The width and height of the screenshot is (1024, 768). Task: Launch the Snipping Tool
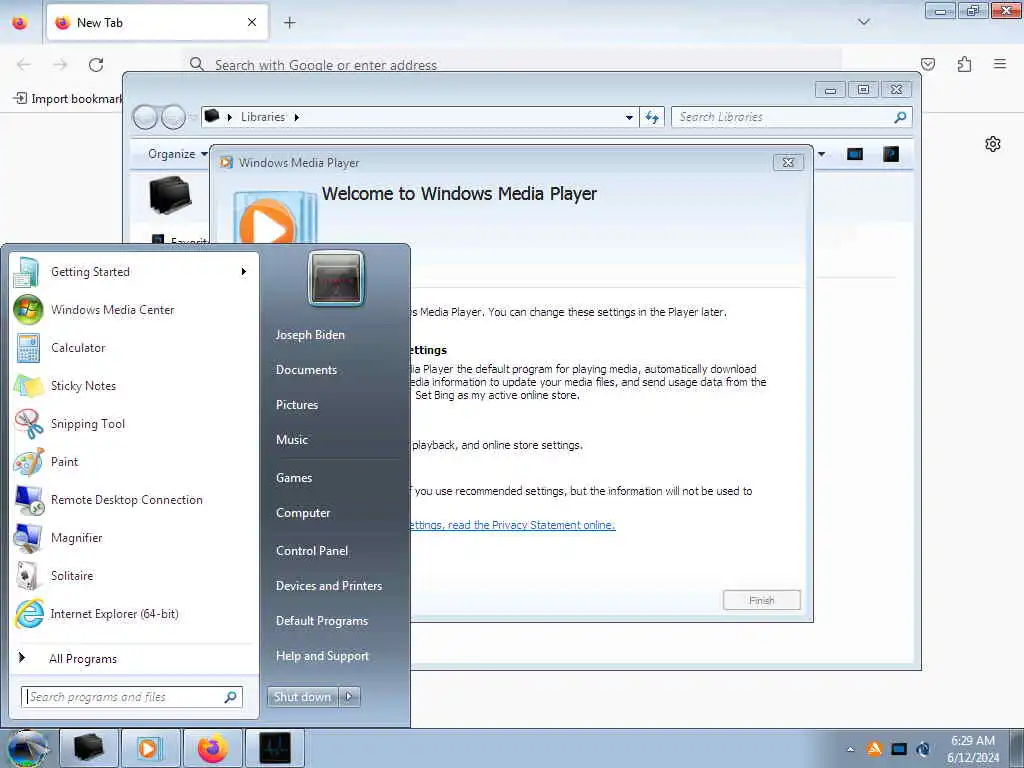[135, 423]
